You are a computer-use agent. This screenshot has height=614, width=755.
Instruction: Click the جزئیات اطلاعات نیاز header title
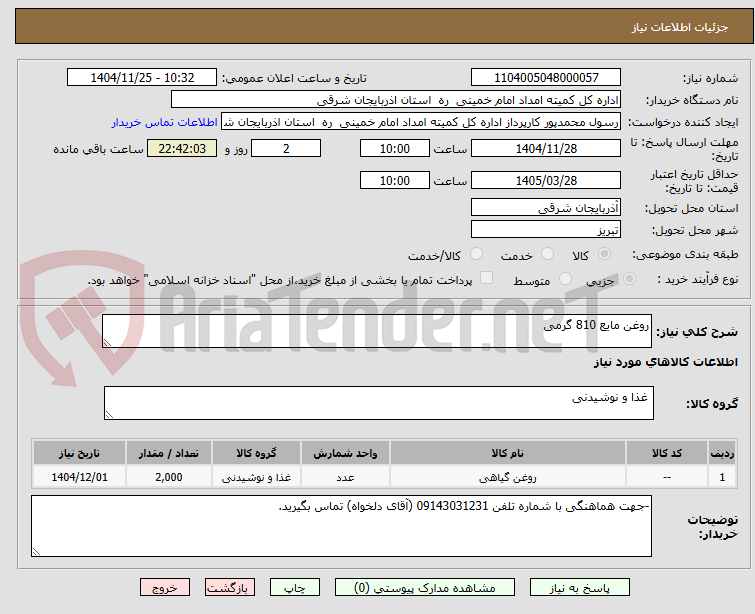[x=680, y=27]
